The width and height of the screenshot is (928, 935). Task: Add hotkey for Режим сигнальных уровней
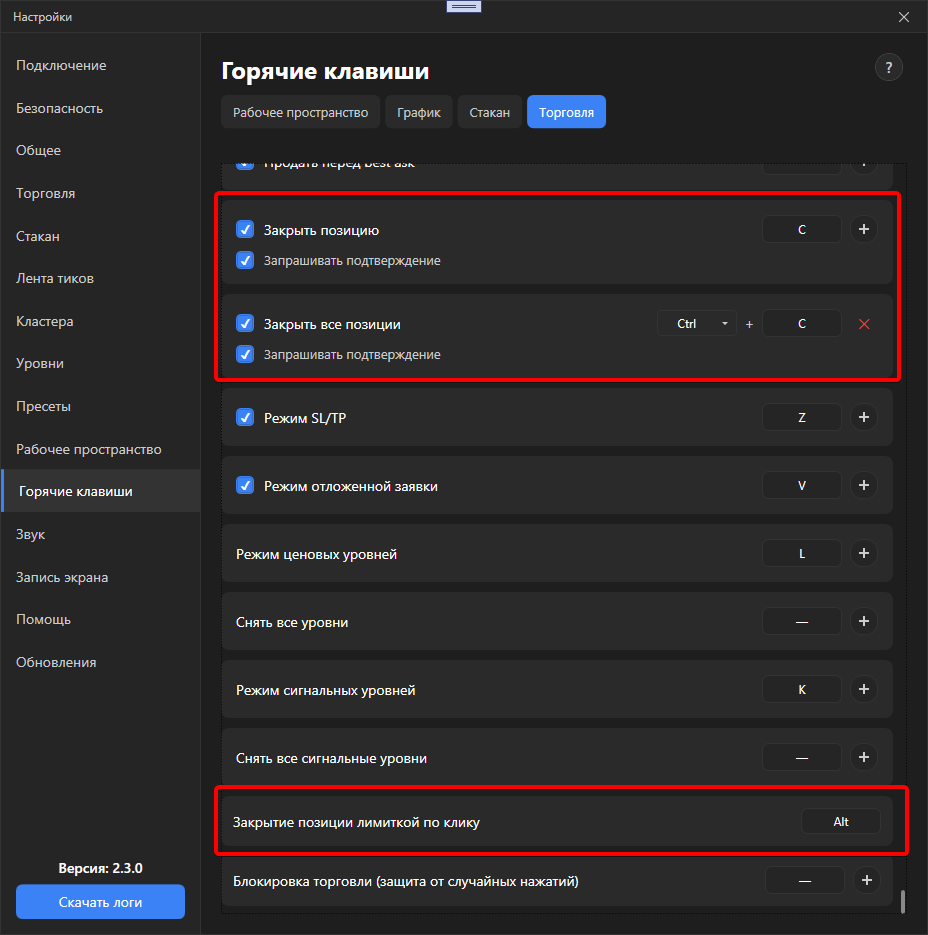[x=864, y=689]
